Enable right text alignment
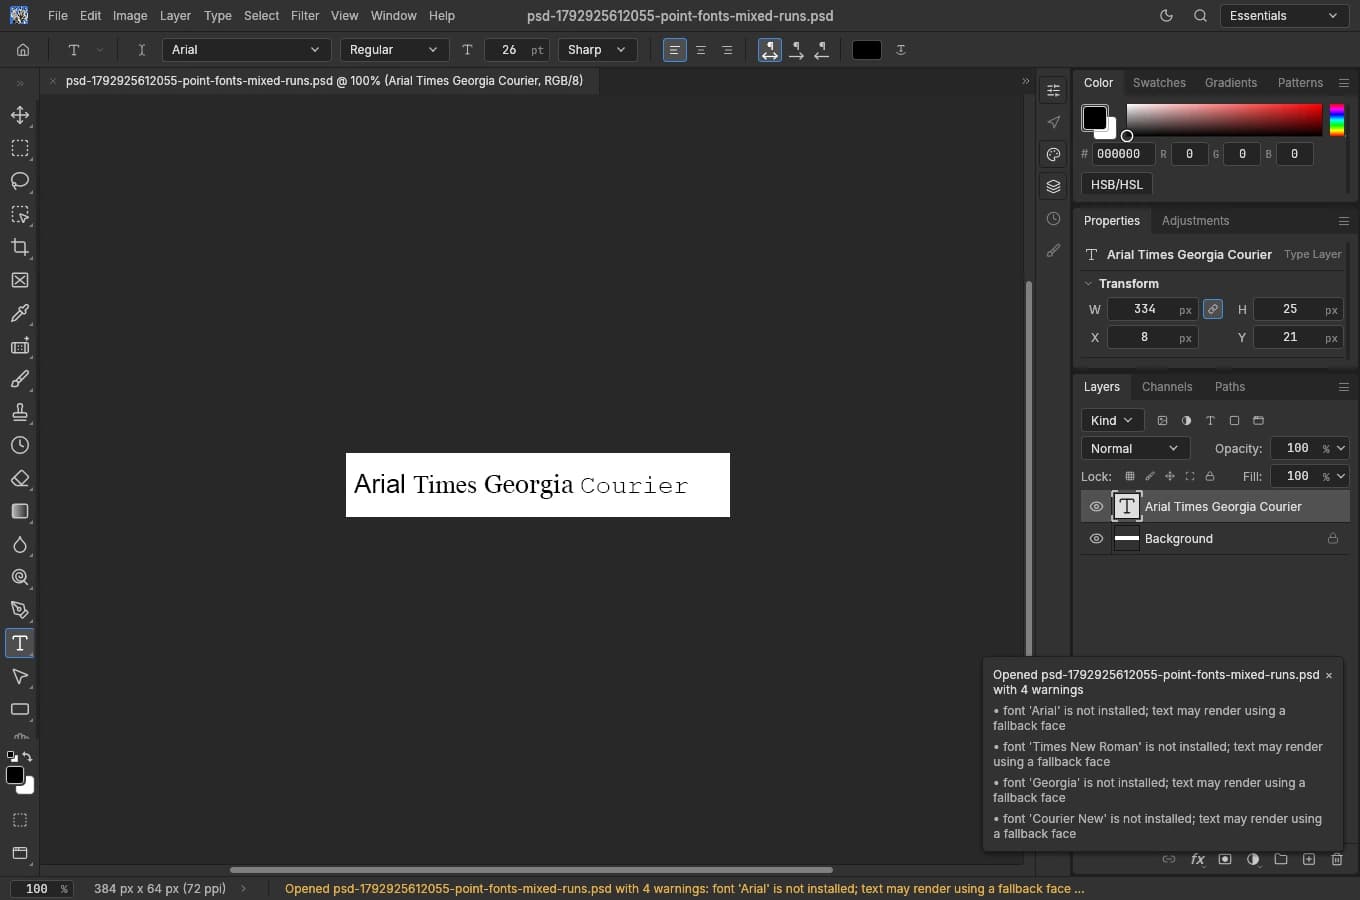This screenshot has height=900, width=1360. [727, 50]
